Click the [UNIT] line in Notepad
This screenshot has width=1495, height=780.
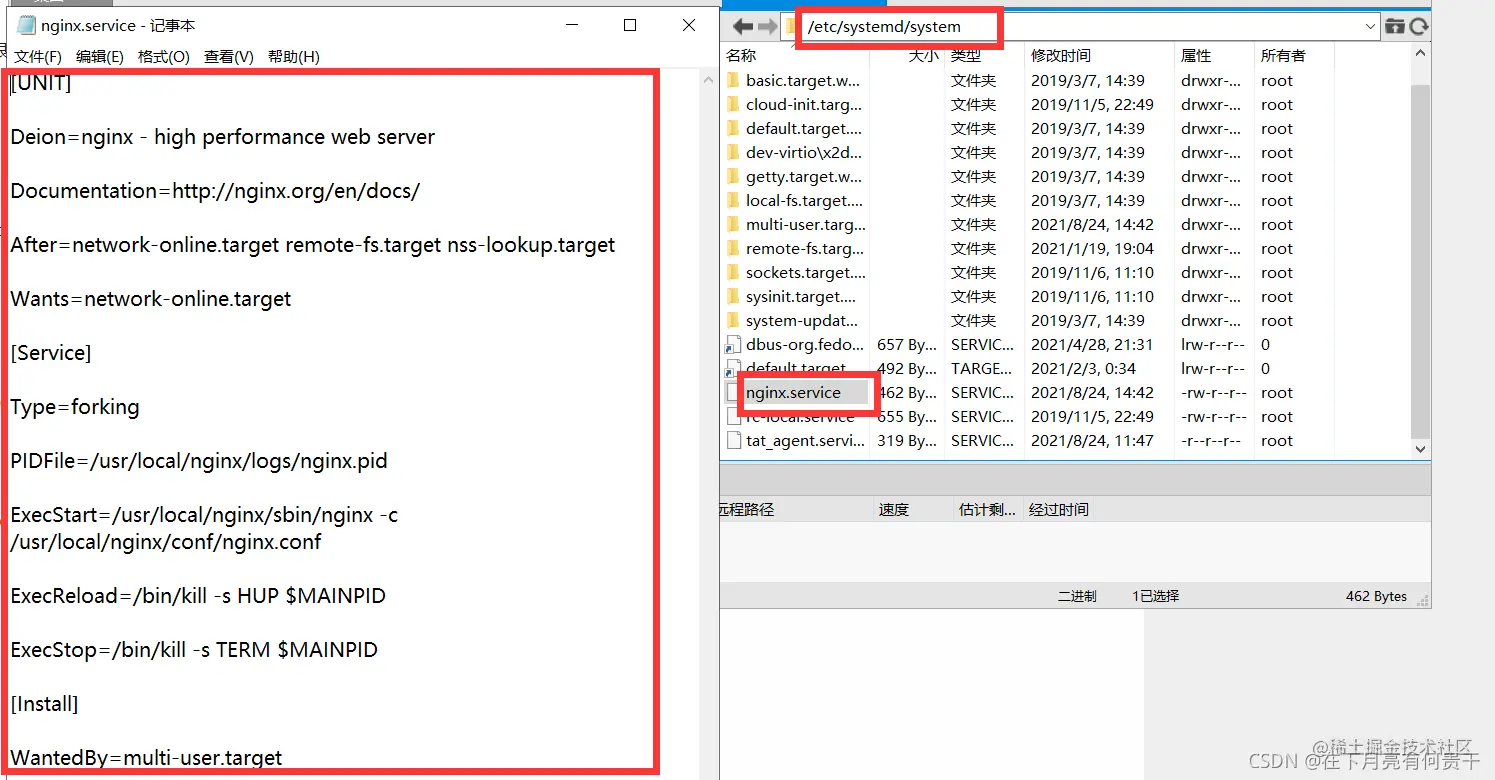pos(41,83)
